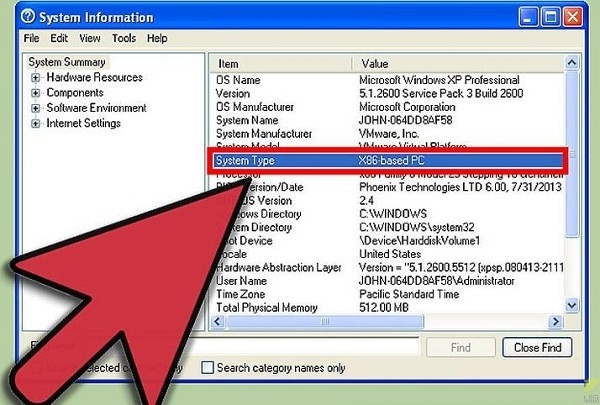Expand the Hardware Resources tree node
600x405 pixels.
pos(36,78)
